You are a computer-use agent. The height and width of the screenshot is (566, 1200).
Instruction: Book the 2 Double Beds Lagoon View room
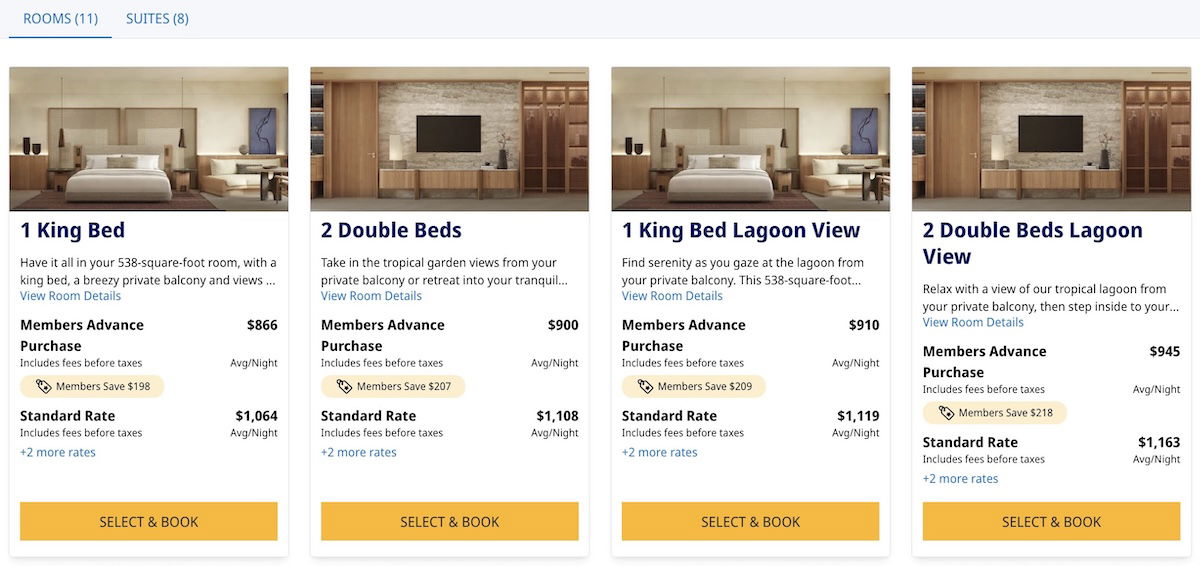pyautogui.click(x=1051, y=521)
